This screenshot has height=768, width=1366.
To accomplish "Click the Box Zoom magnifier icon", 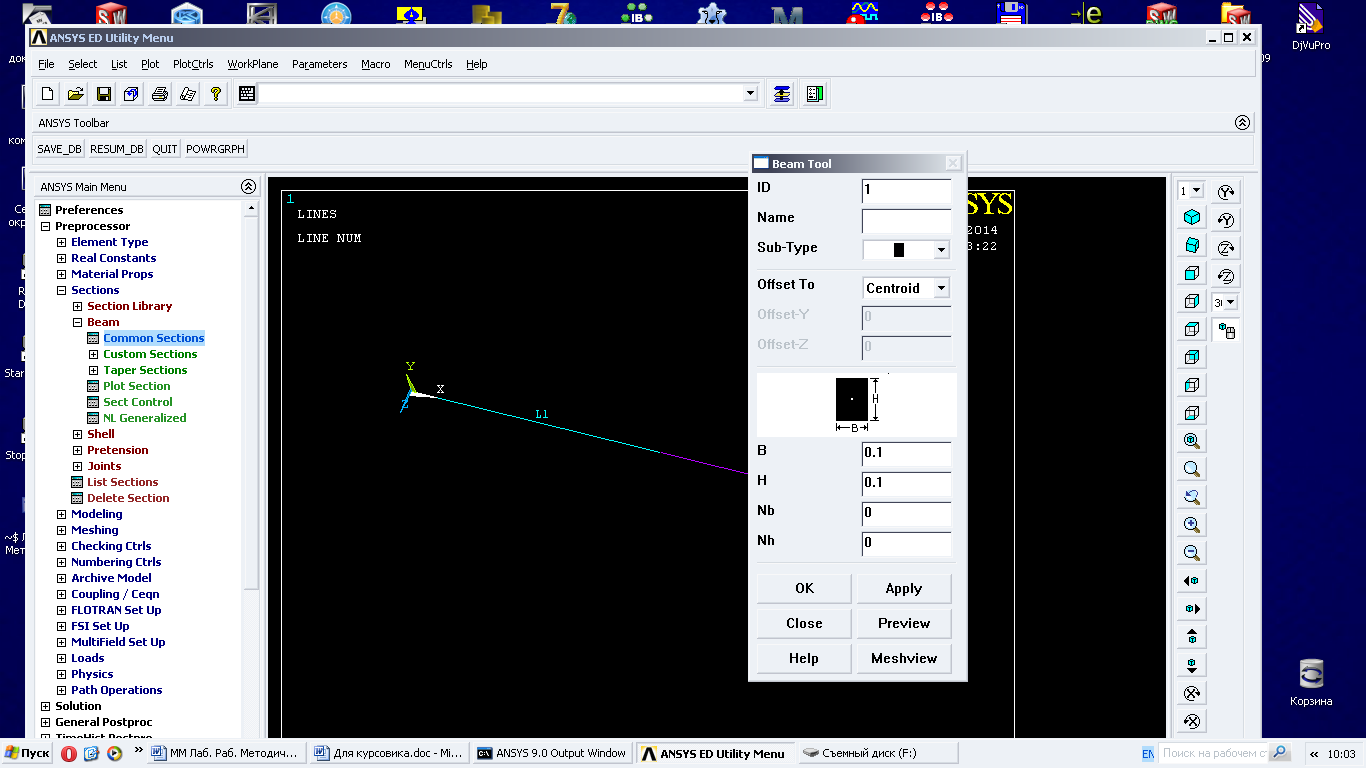I will (1192, 469).
